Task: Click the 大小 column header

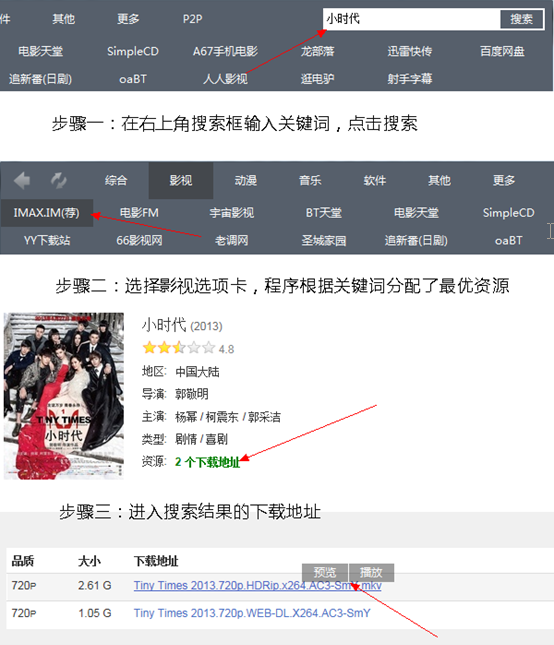Action: [89, 561]
